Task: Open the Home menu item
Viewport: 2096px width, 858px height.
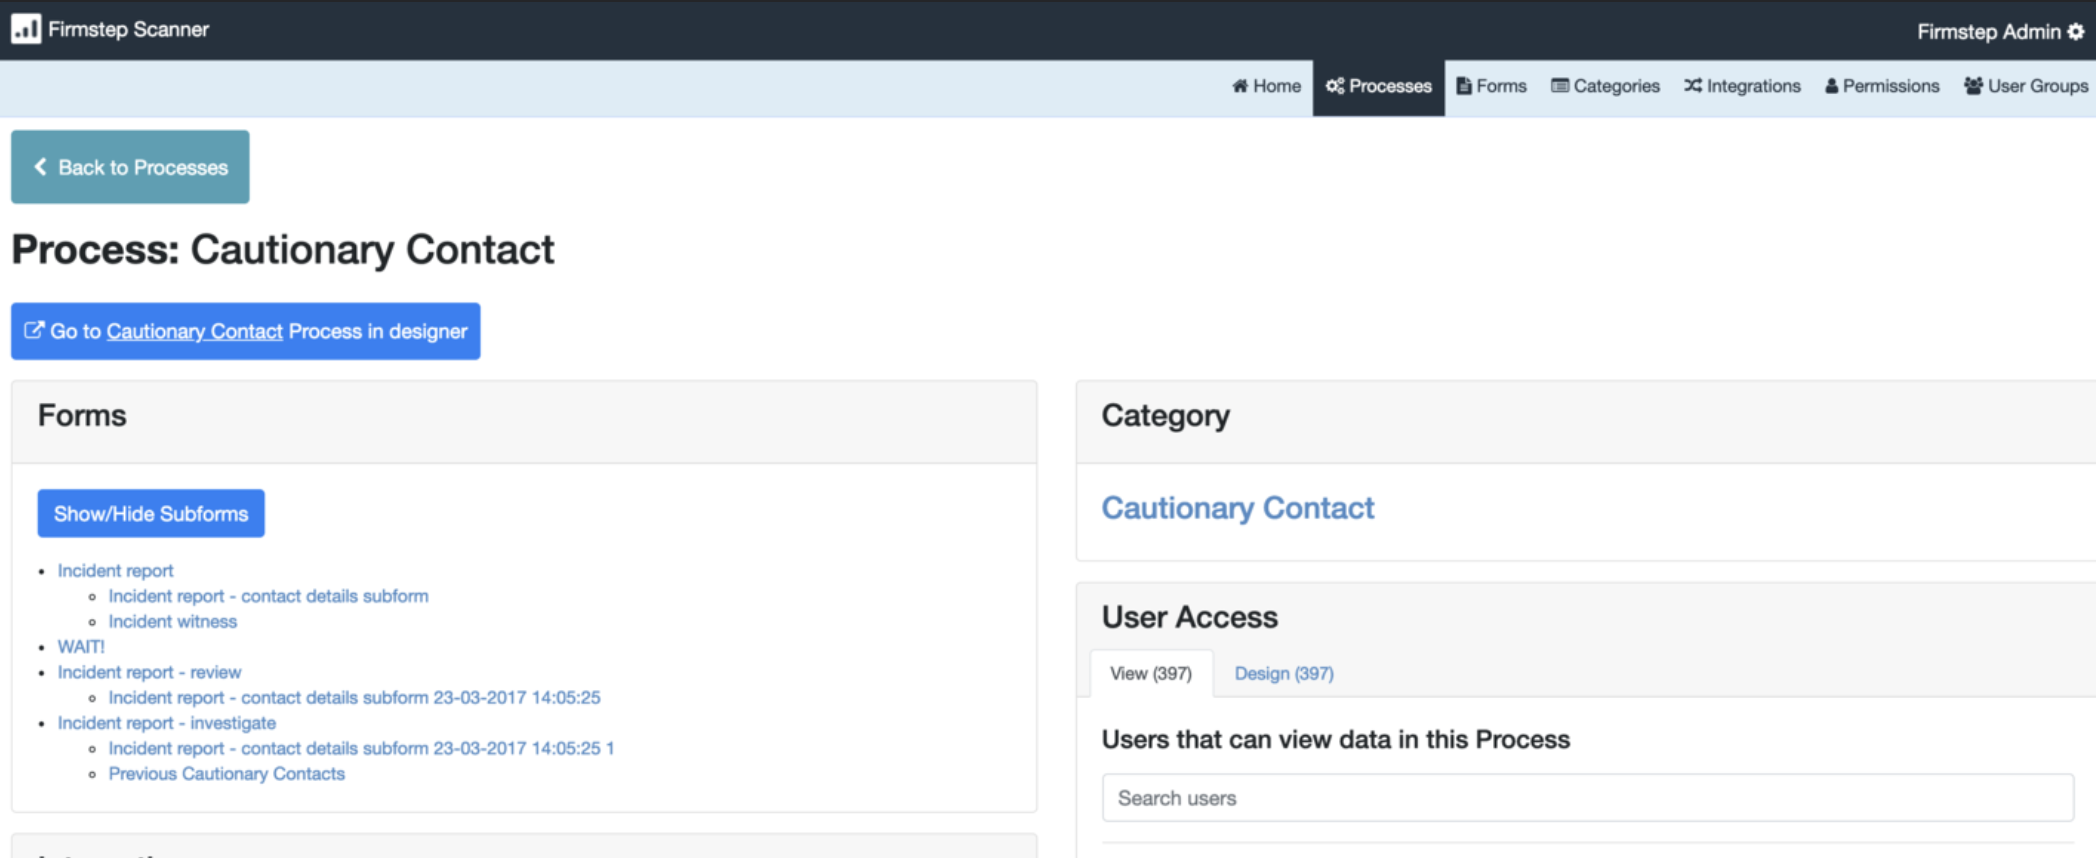Action: coord(1266,86)
